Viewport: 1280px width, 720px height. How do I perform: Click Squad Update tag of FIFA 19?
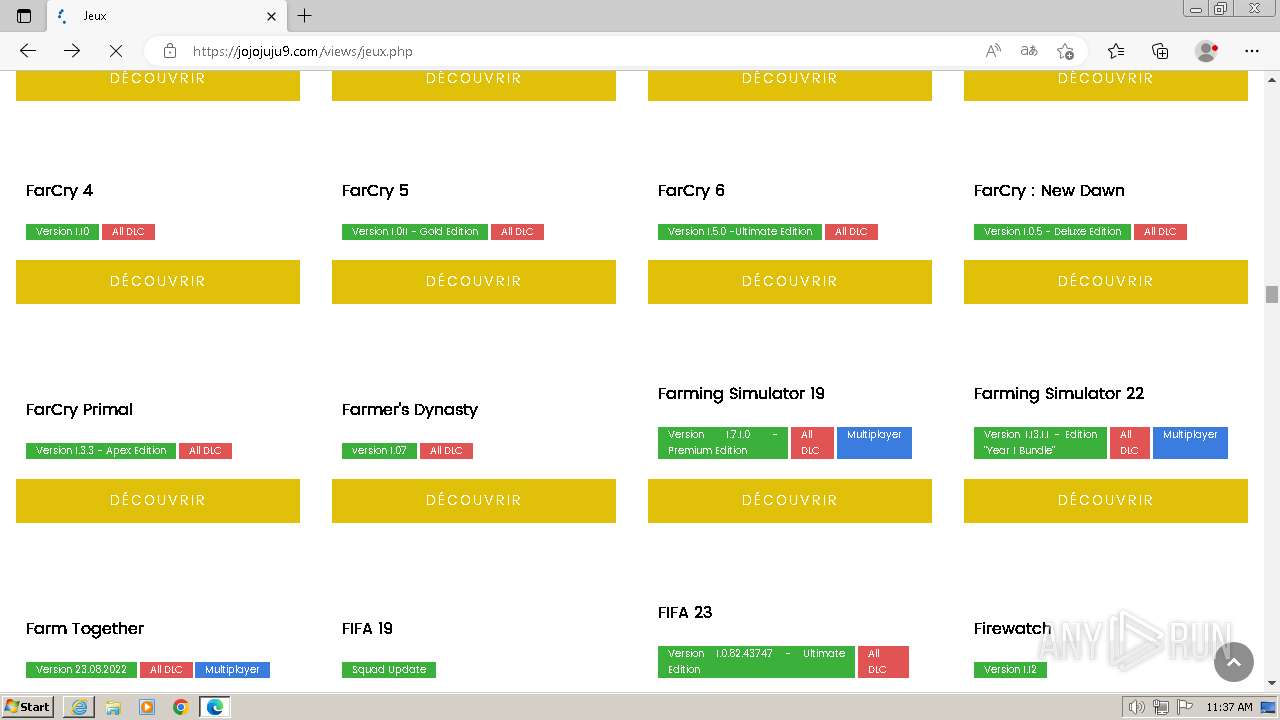pyautogui.click(x=389, y=670)
